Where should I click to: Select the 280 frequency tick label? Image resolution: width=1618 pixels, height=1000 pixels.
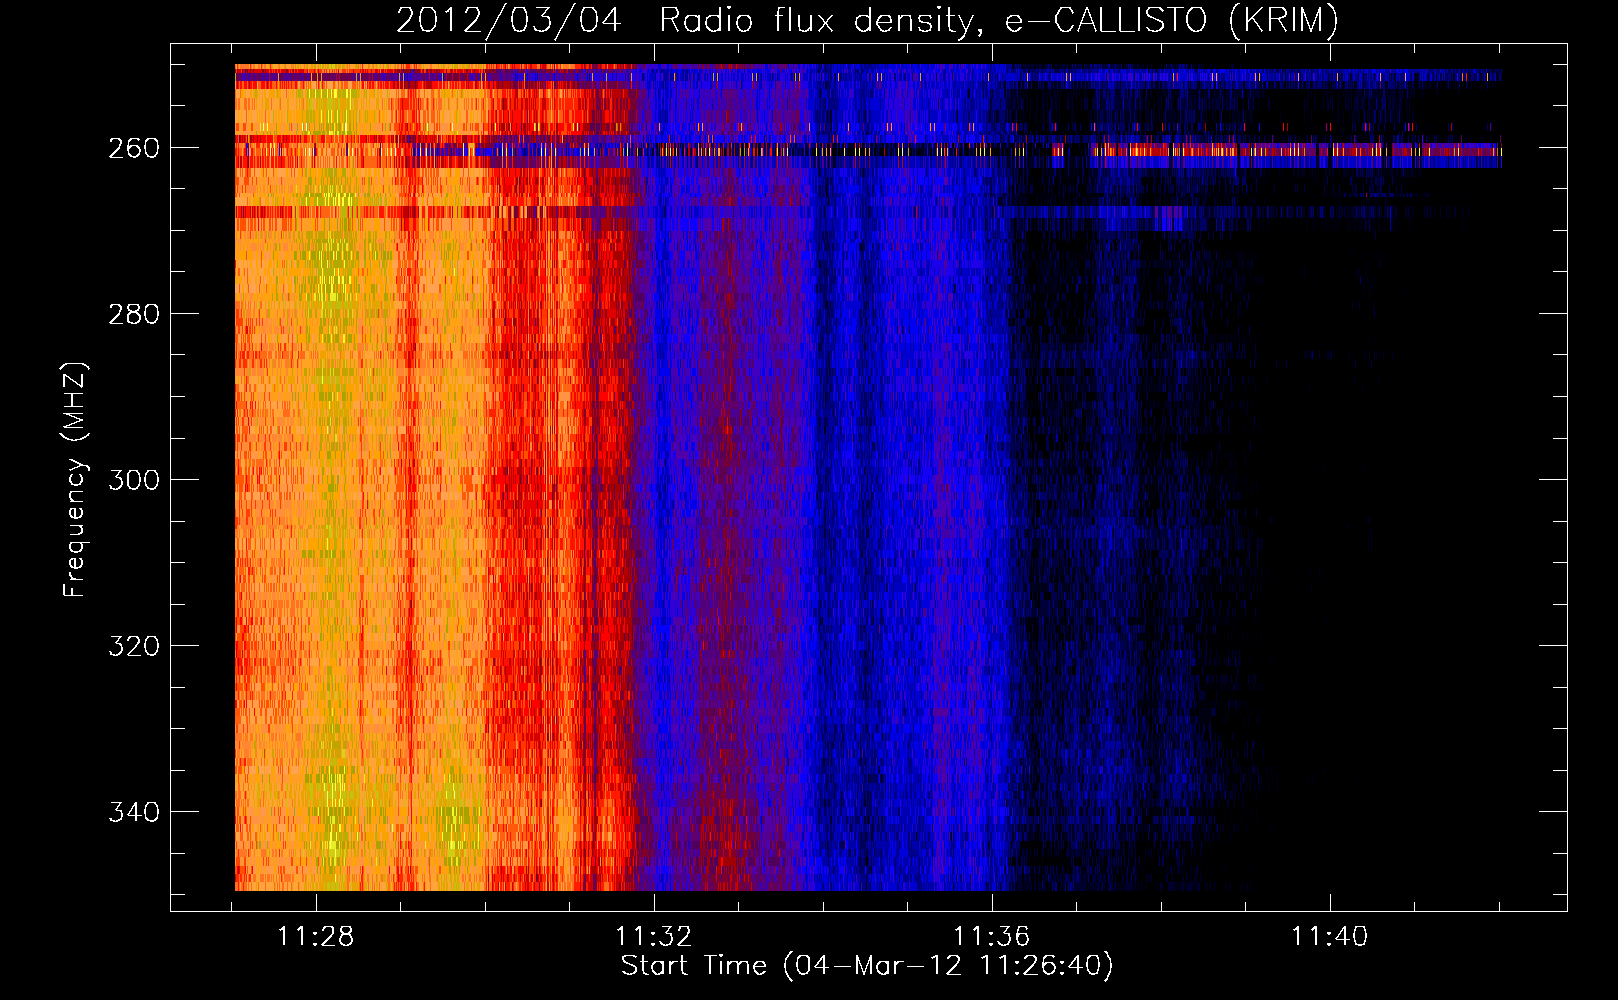pos(134,314)
